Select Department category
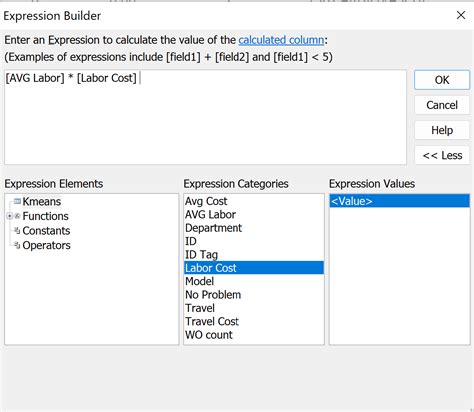The height and width of the screenshot is (412, 474). click(254, 228)
